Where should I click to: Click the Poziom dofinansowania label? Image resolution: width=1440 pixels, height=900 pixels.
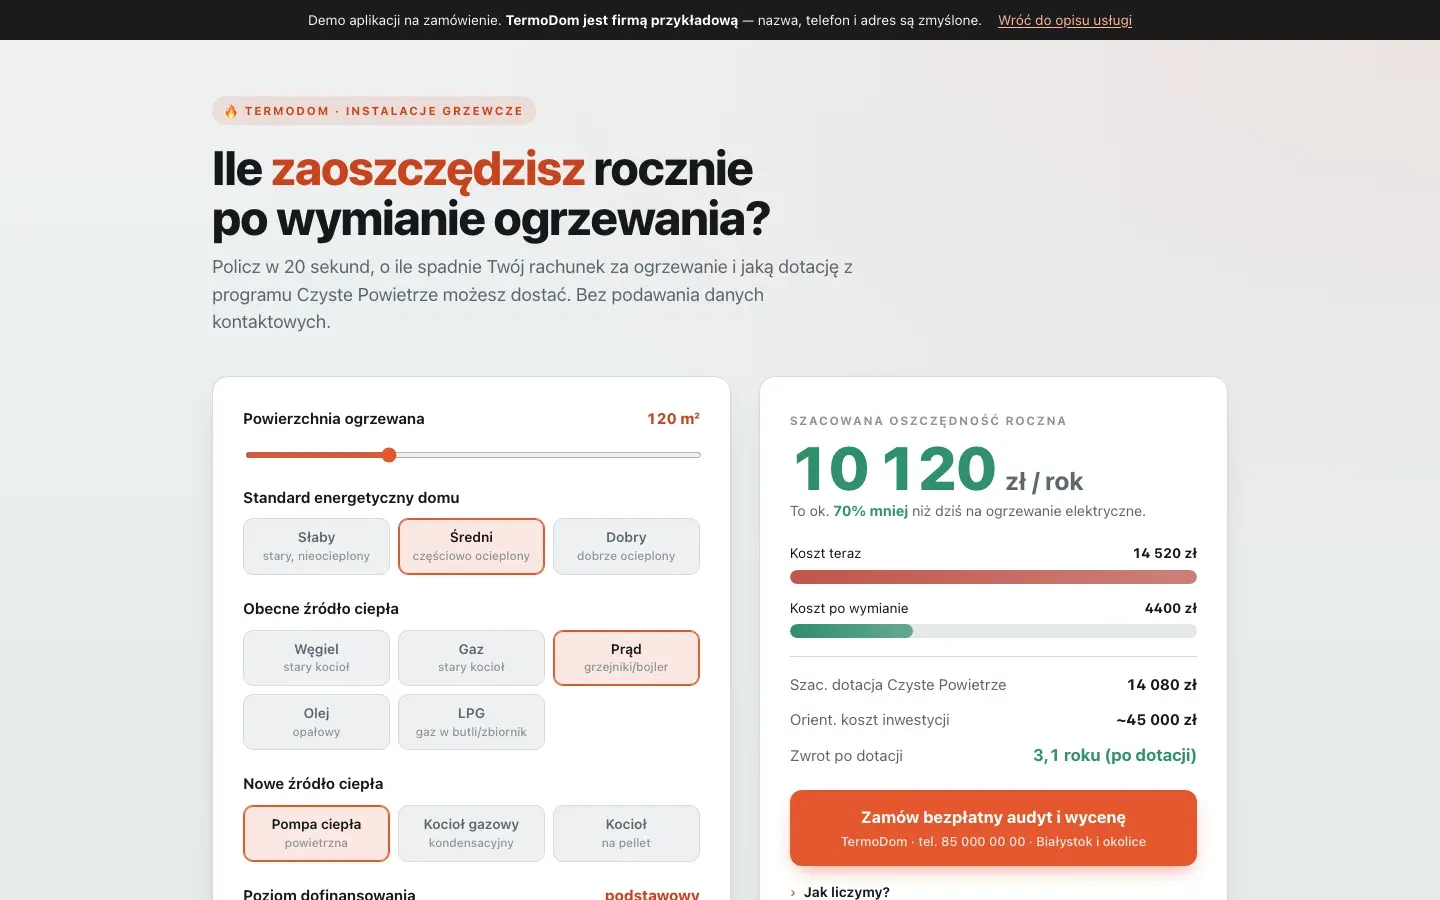329,894
